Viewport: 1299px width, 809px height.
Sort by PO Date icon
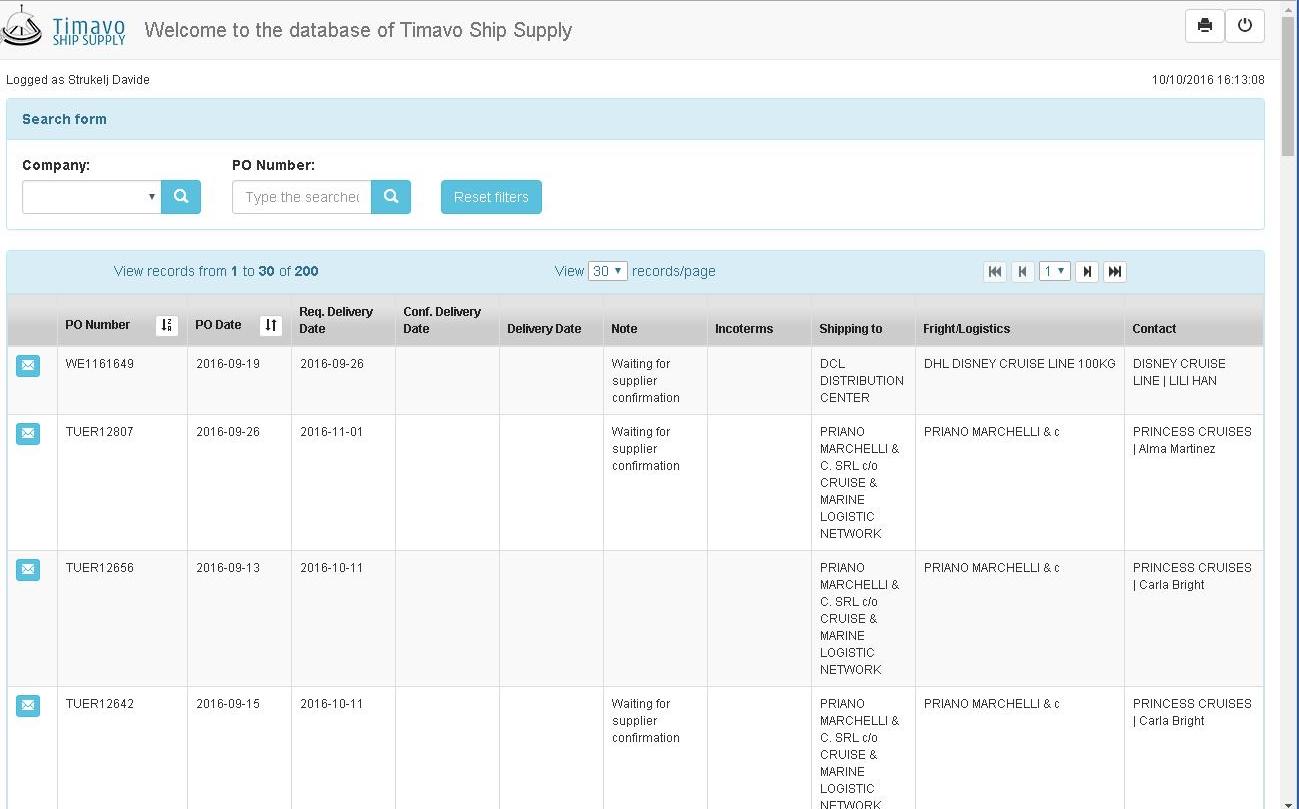pos(271,325)
